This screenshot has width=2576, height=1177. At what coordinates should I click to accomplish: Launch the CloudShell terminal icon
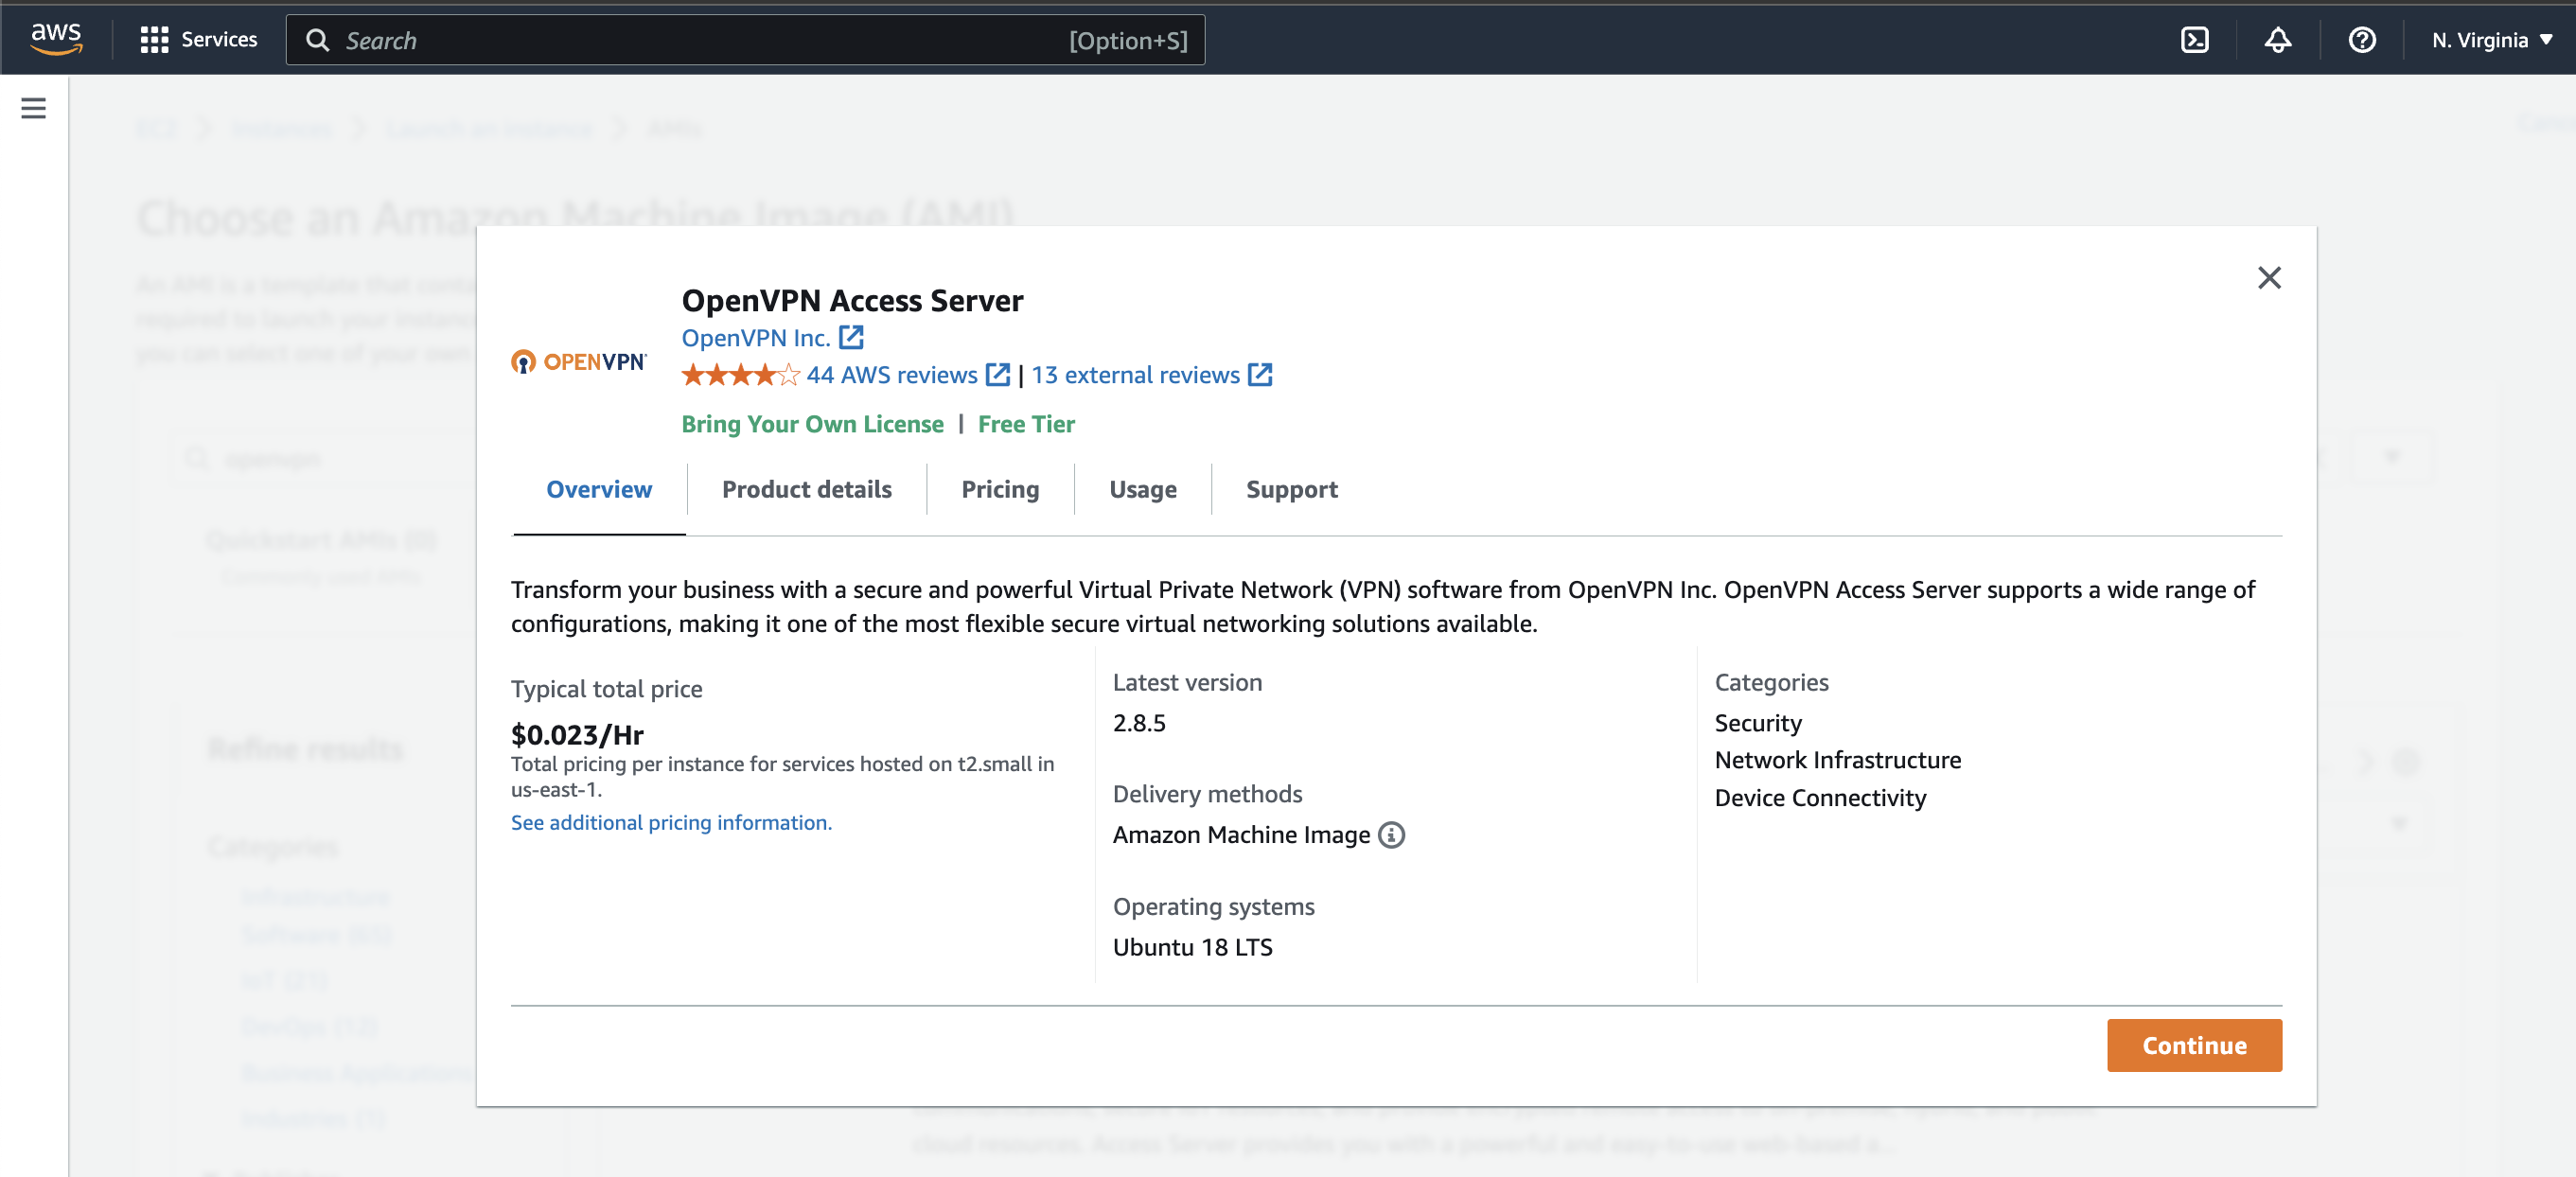[2194, 40]
